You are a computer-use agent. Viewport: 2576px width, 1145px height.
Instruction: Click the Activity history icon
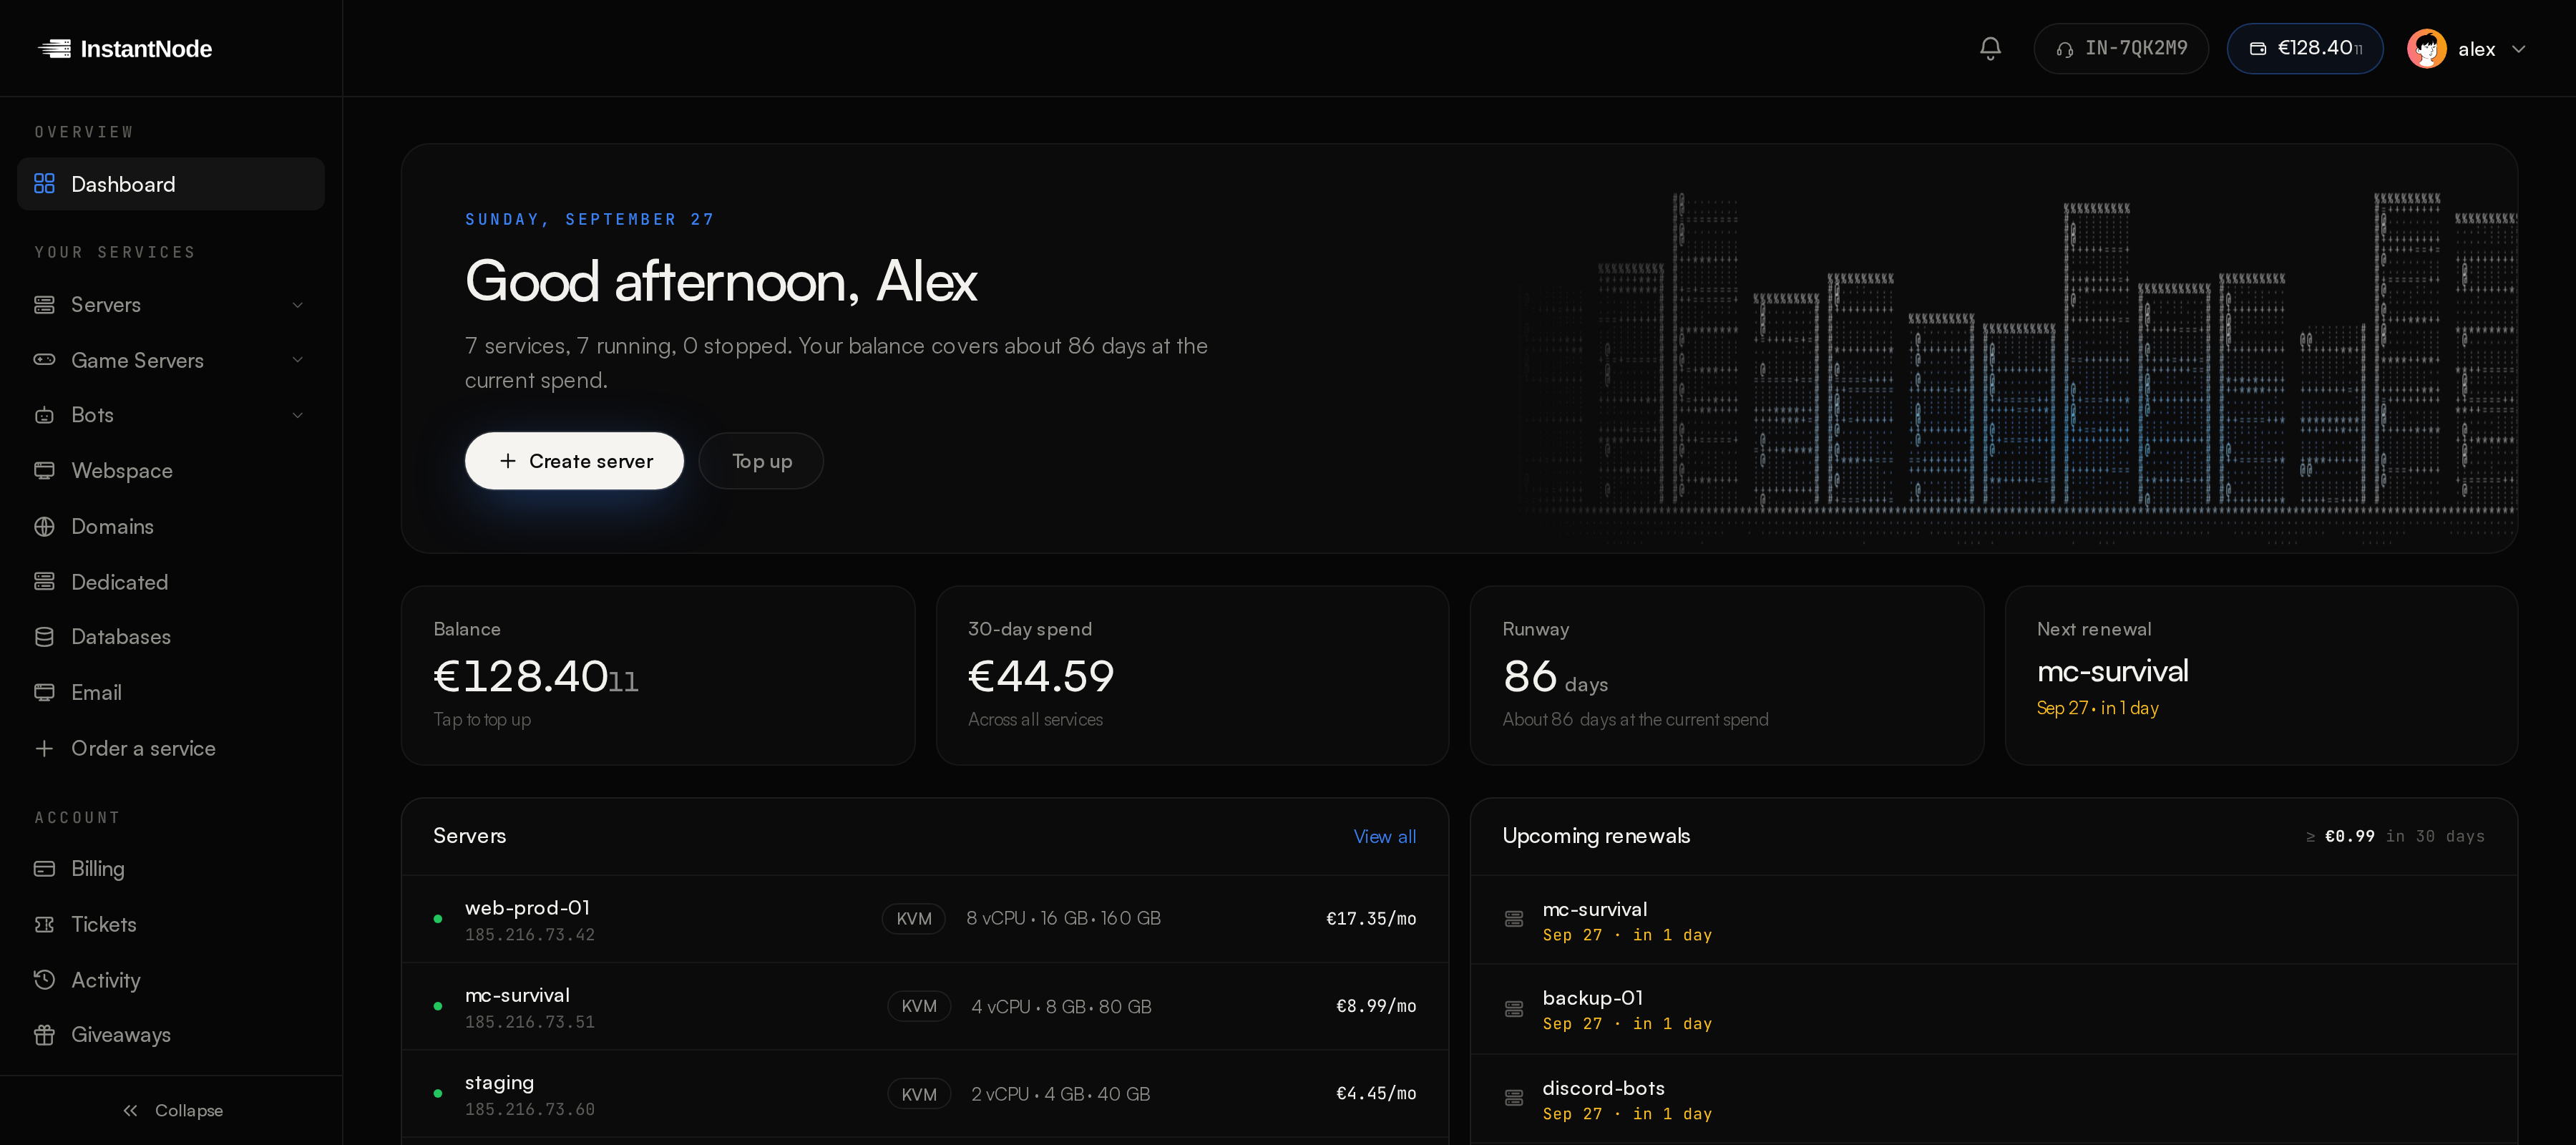44,979
